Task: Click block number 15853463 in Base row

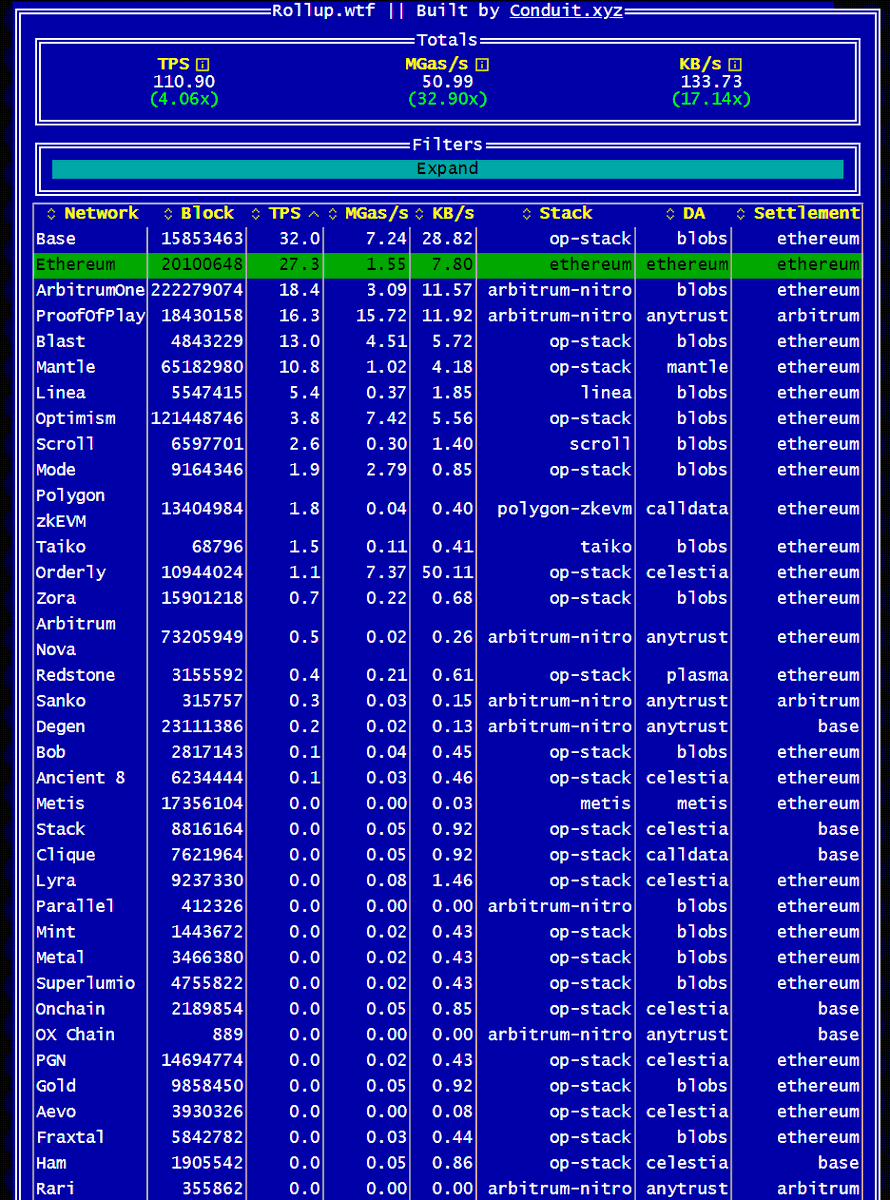Action: tap(202, 239)
